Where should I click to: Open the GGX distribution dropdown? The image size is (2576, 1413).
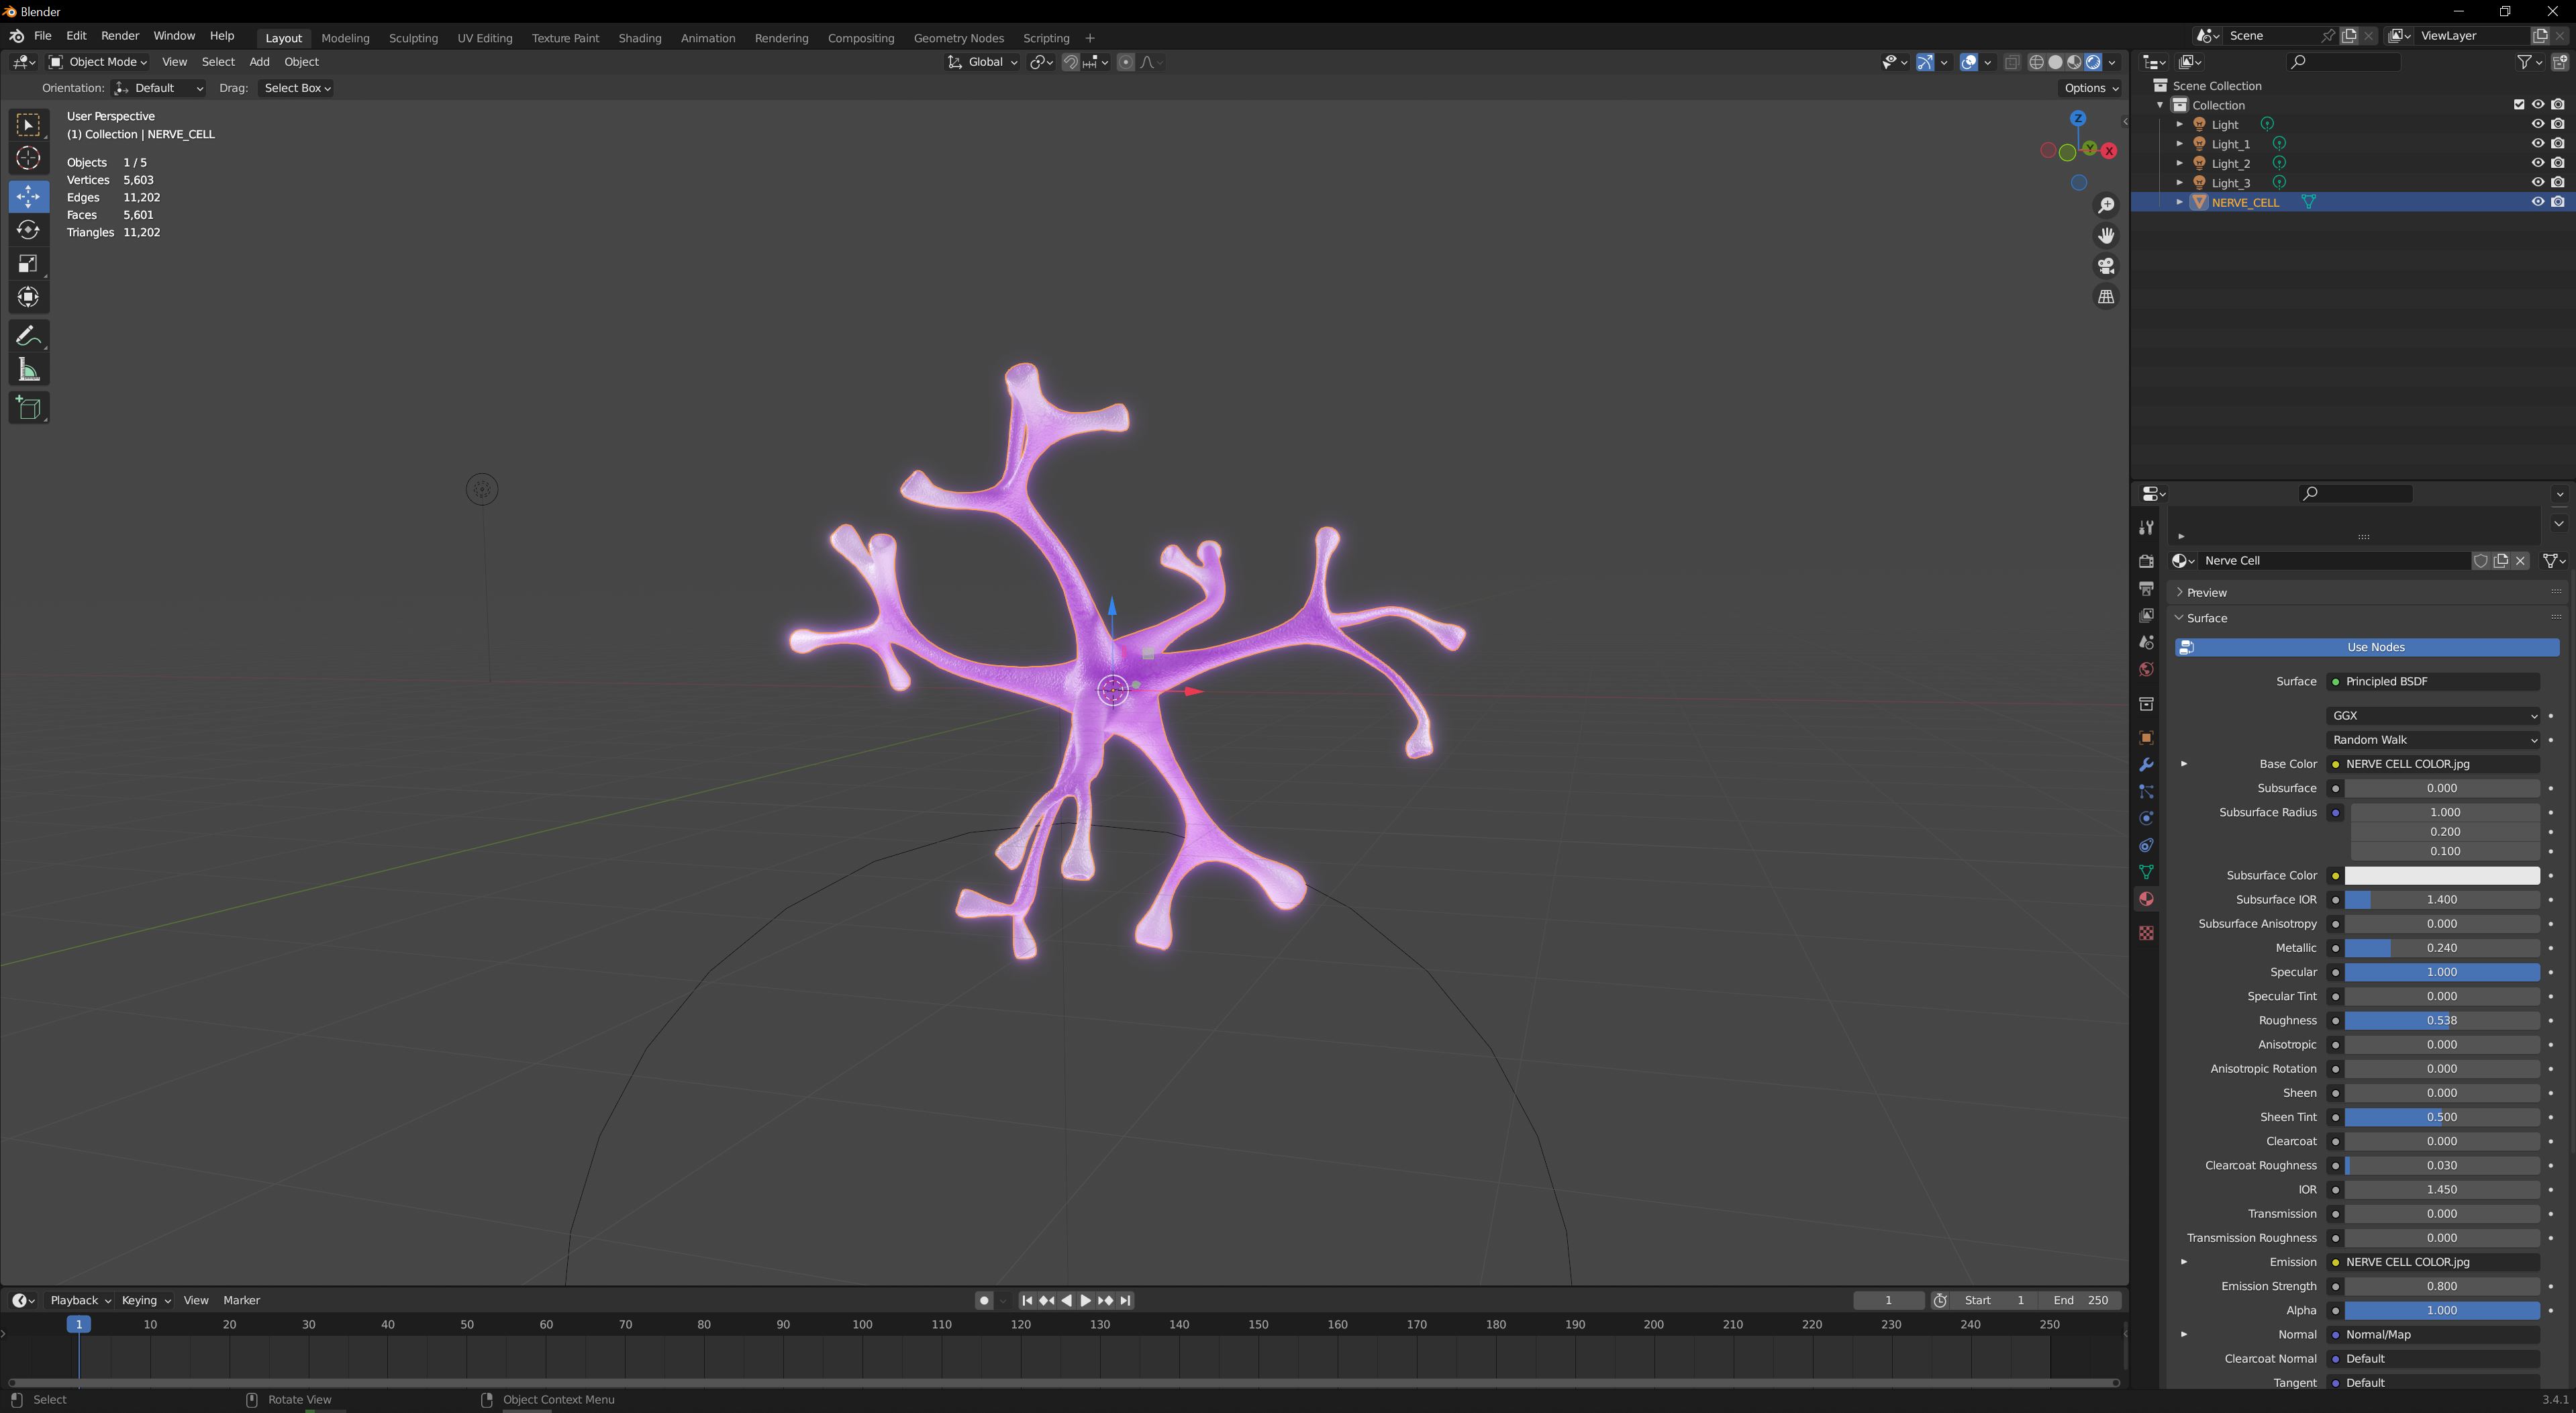coord(2432,716)
